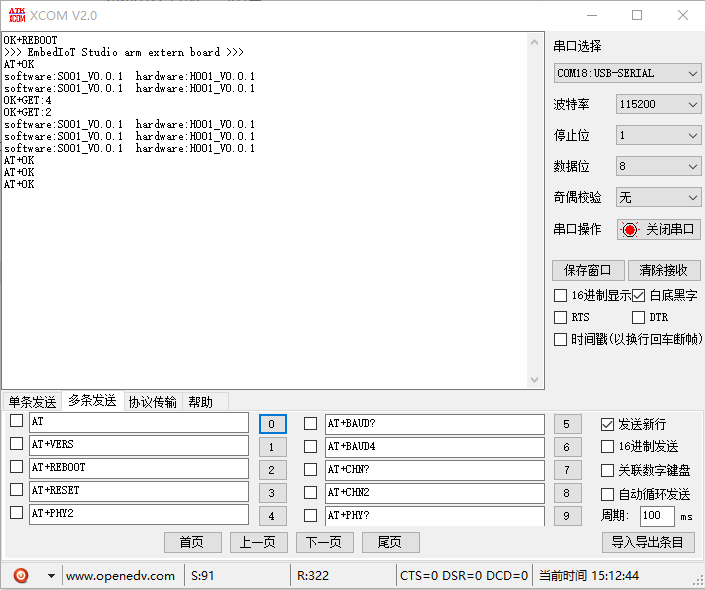705x590 pixels.
Task: Expand the 波特率 115200 dropdown
Action: click(x=658, y=105)
